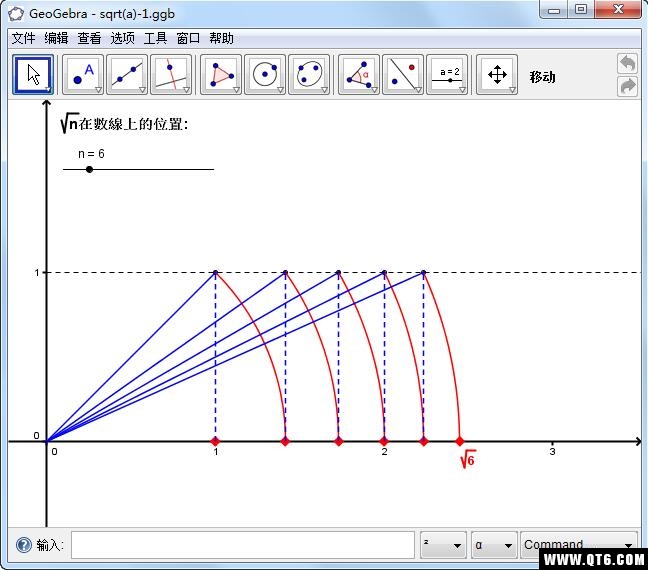The image size is (648, 570).
Task: Open the 查看 menu
Action: pos(89,38)
